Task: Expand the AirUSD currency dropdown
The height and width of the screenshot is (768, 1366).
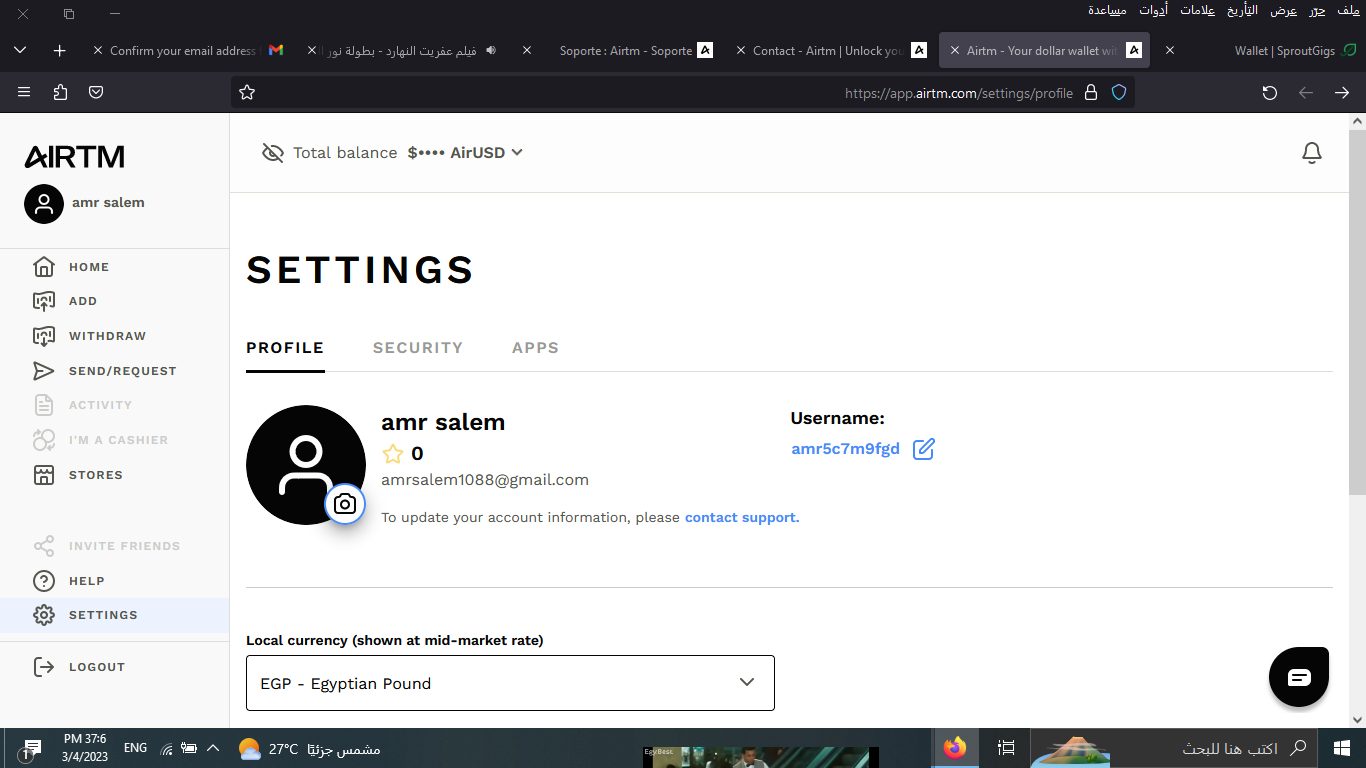Action: point(516,153)
